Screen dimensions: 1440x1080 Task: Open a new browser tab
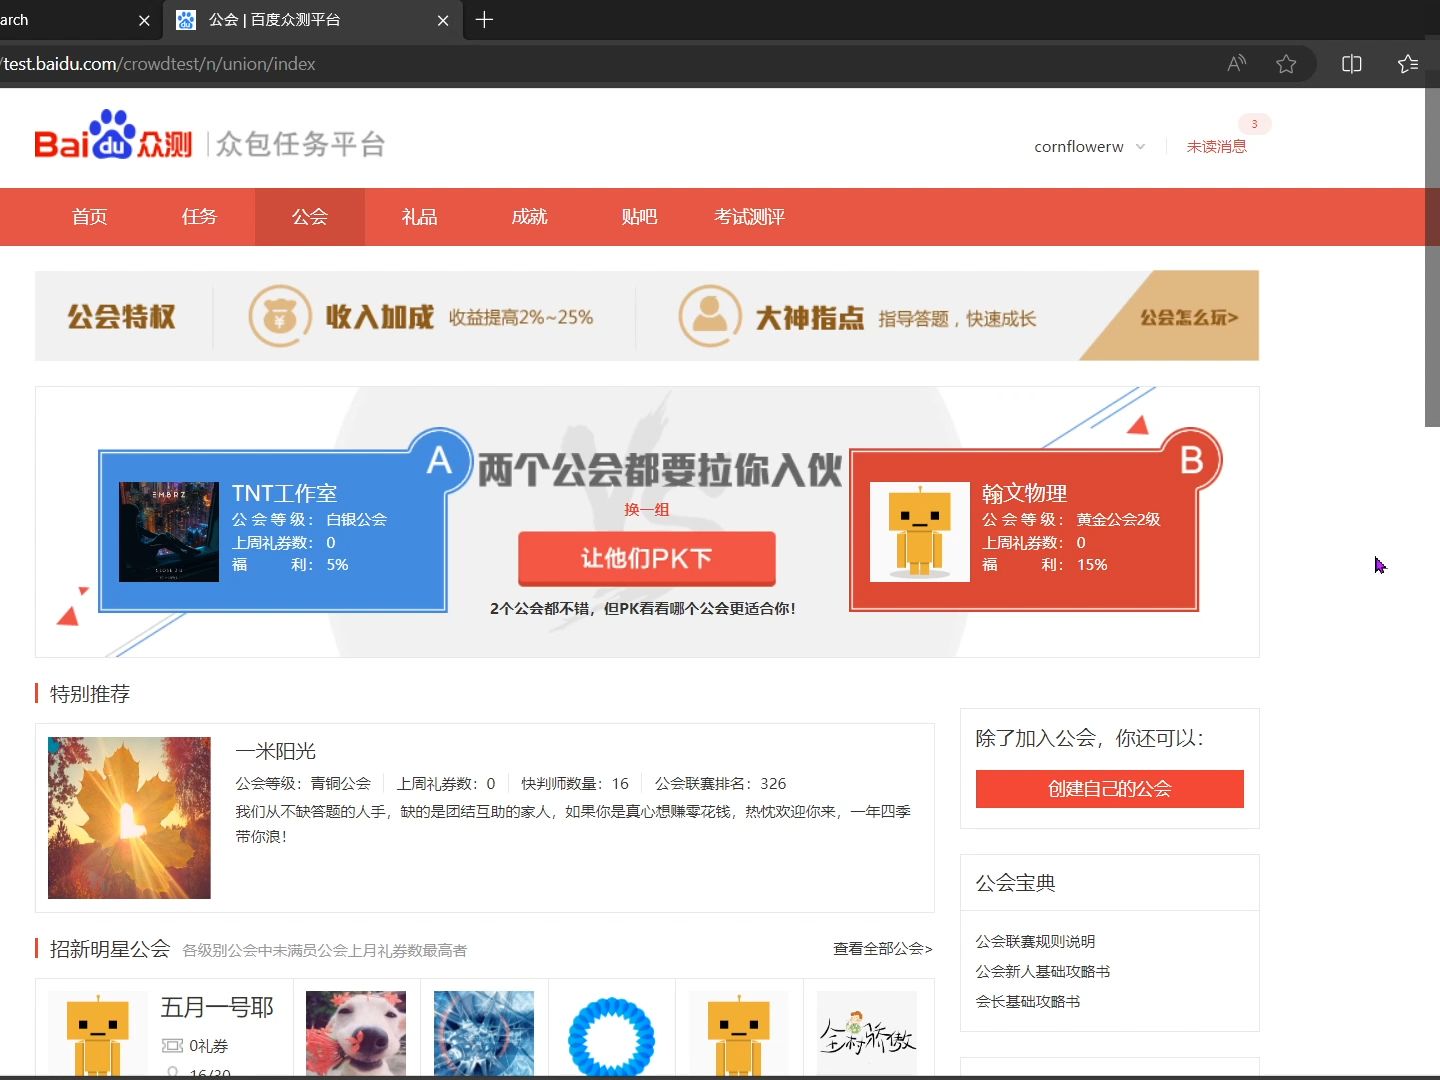(x=484, y=20)
